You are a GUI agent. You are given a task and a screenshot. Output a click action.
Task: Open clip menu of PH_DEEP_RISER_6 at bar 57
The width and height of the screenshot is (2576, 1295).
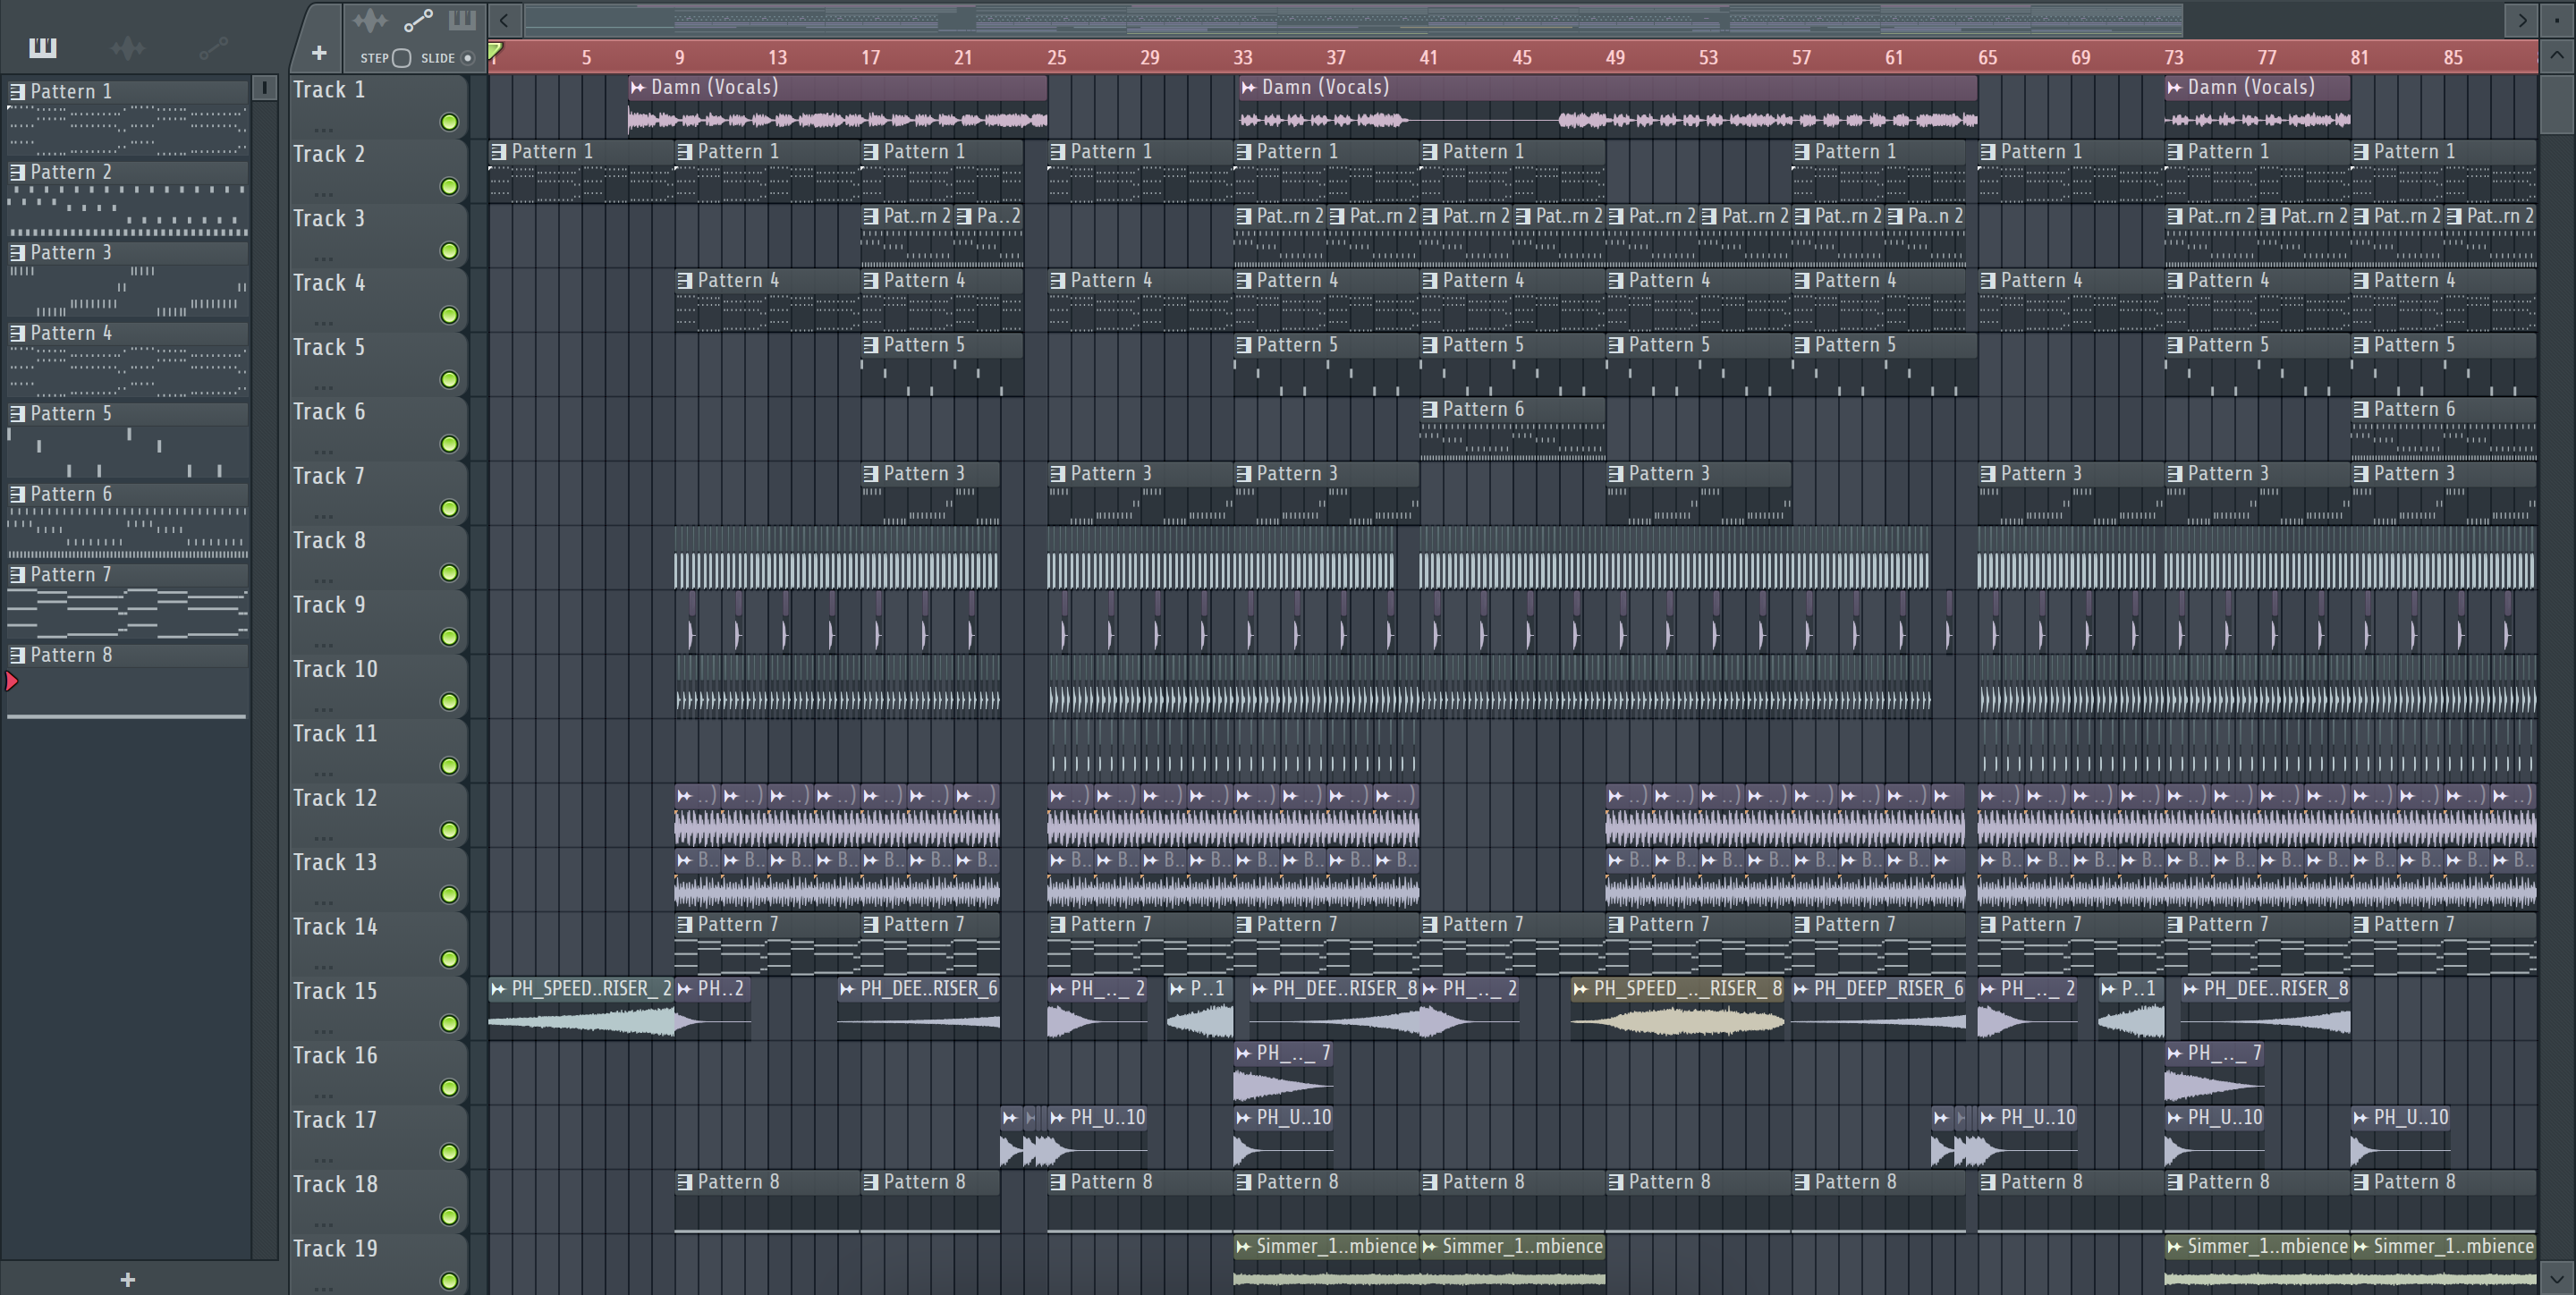pyautogui.click(x=1801, y=989)
